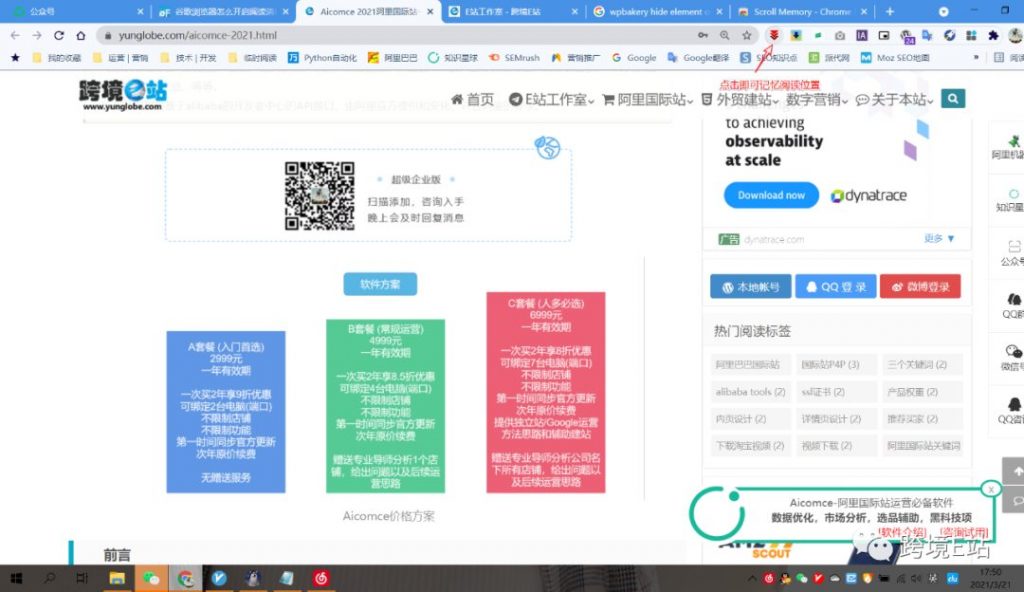Image resolution: width=1024 pixels, height=592 pixels.
Task: Click the IA extension icon
Action: [x=862, y=35]
